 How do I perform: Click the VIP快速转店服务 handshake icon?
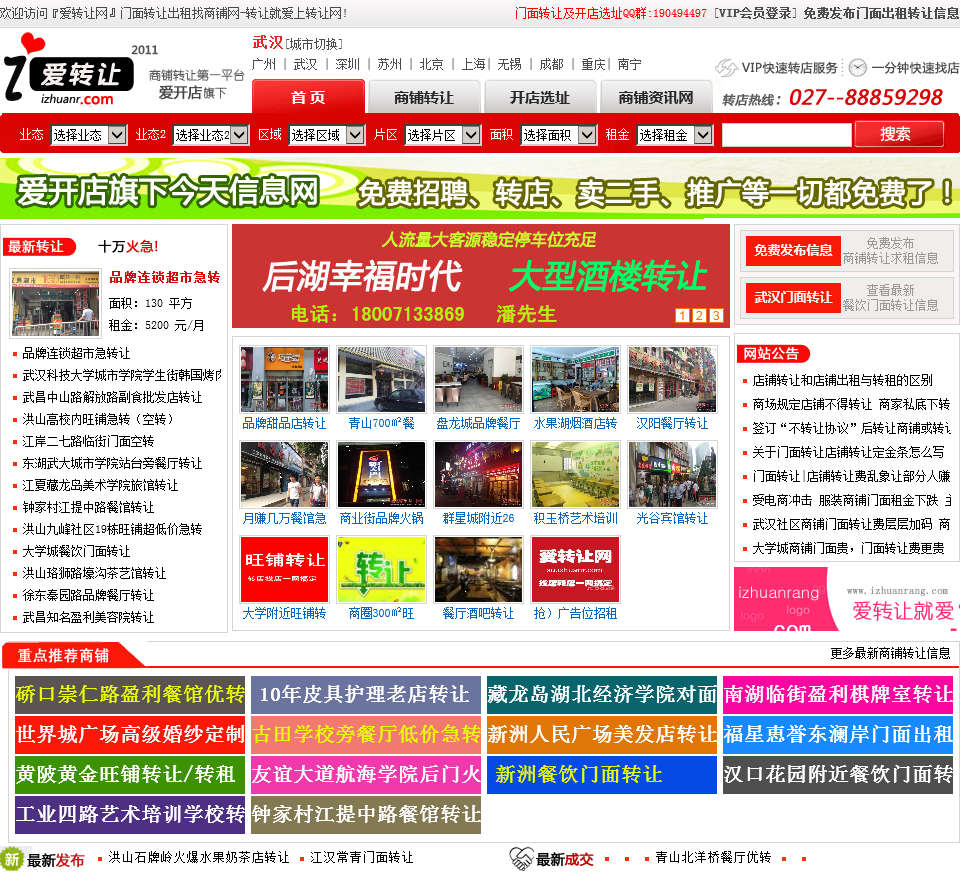pos(726,67)
